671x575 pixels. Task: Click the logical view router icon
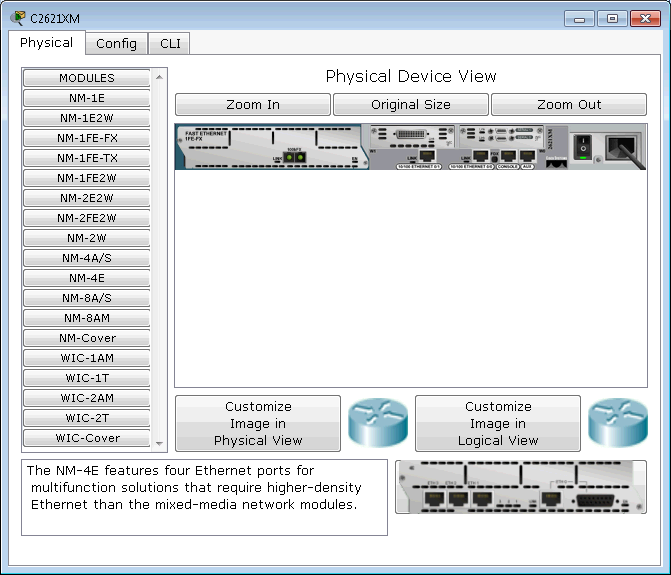[618, 423]
